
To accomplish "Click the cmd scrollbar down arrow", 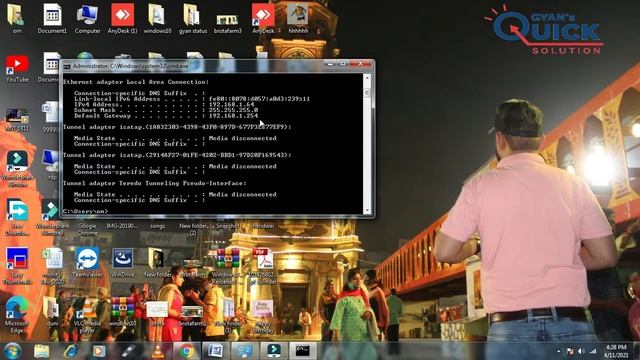I will [367, 211].
